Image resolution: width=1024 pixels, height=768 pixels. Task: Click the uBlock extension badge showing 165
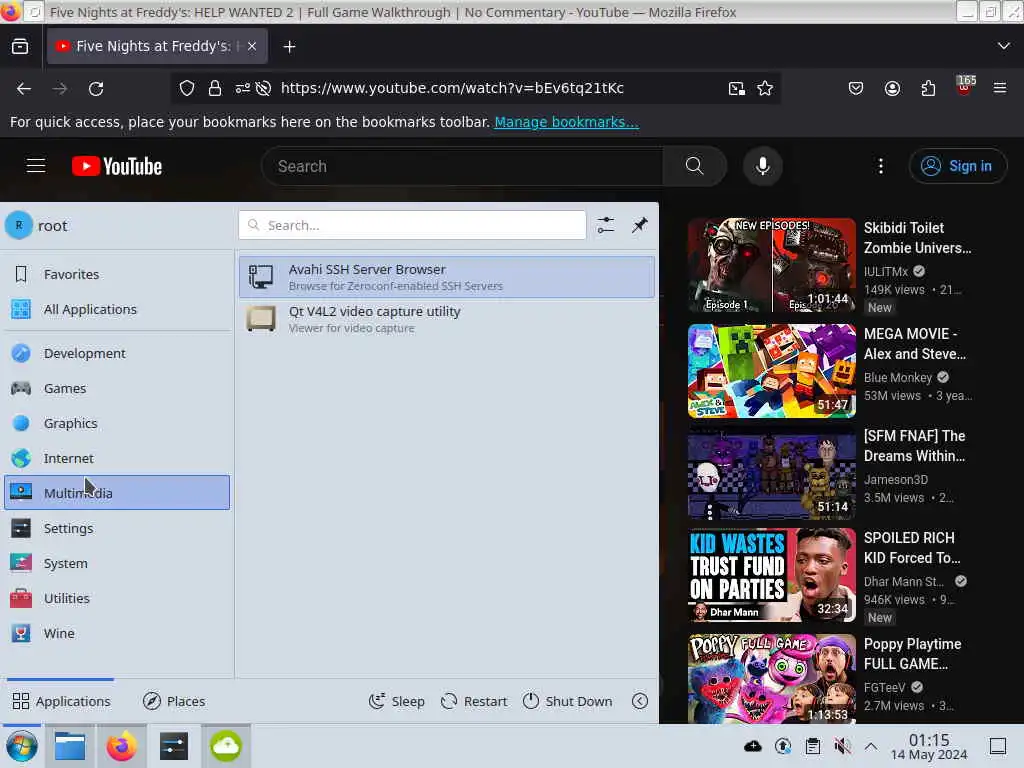pyautogui.click(x=965, y=86)
